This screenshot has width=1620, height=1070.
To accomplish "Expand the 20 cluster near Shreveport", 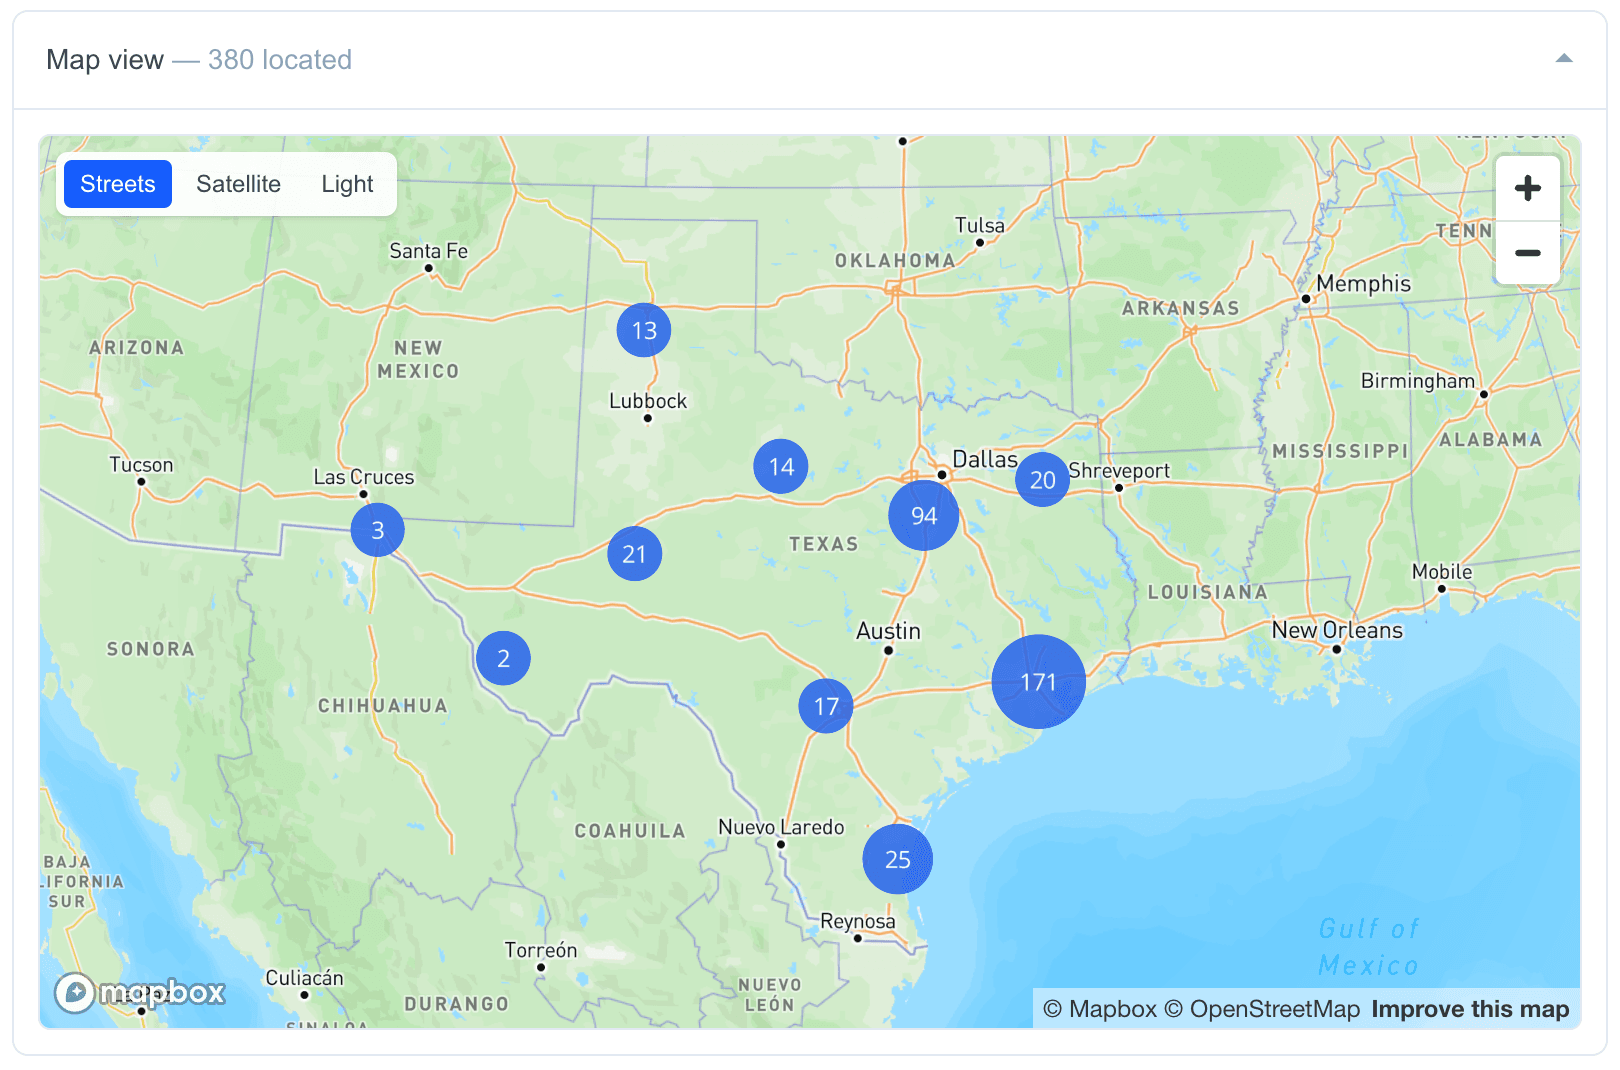I will (1042, 480).
